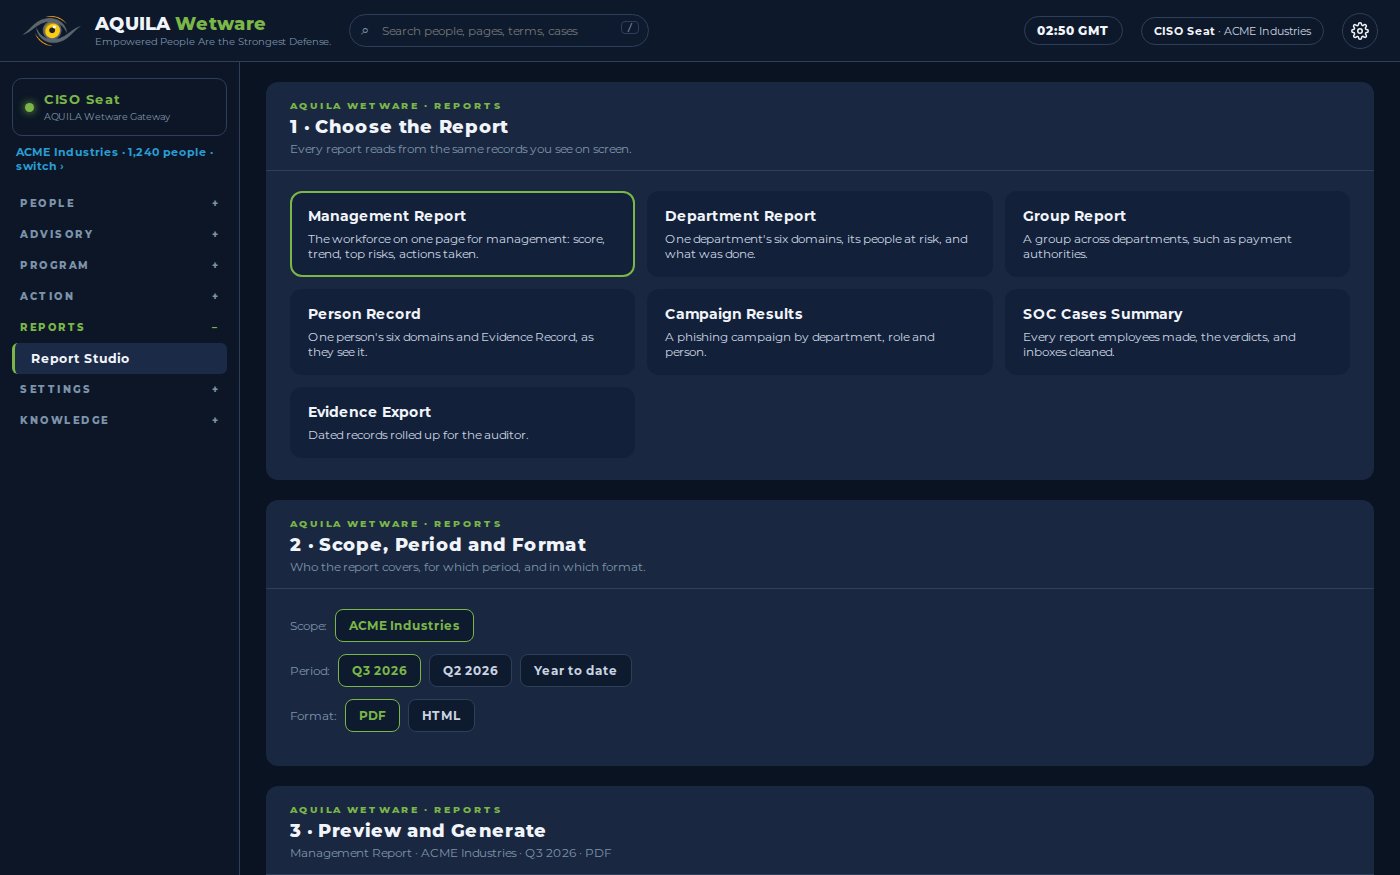Expand the ACTION section plus icon
1400x875 pixels.
pyautogui.click(x=215, y=296)
